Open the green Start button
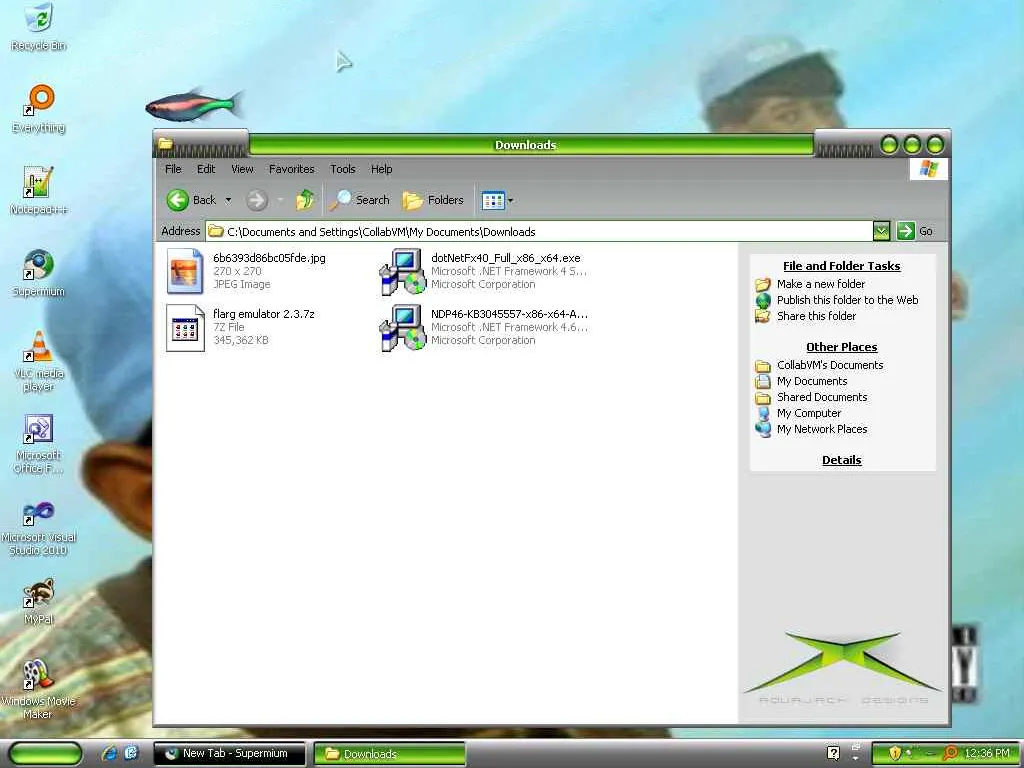1024x768 pixels. (x=45, y=754)
